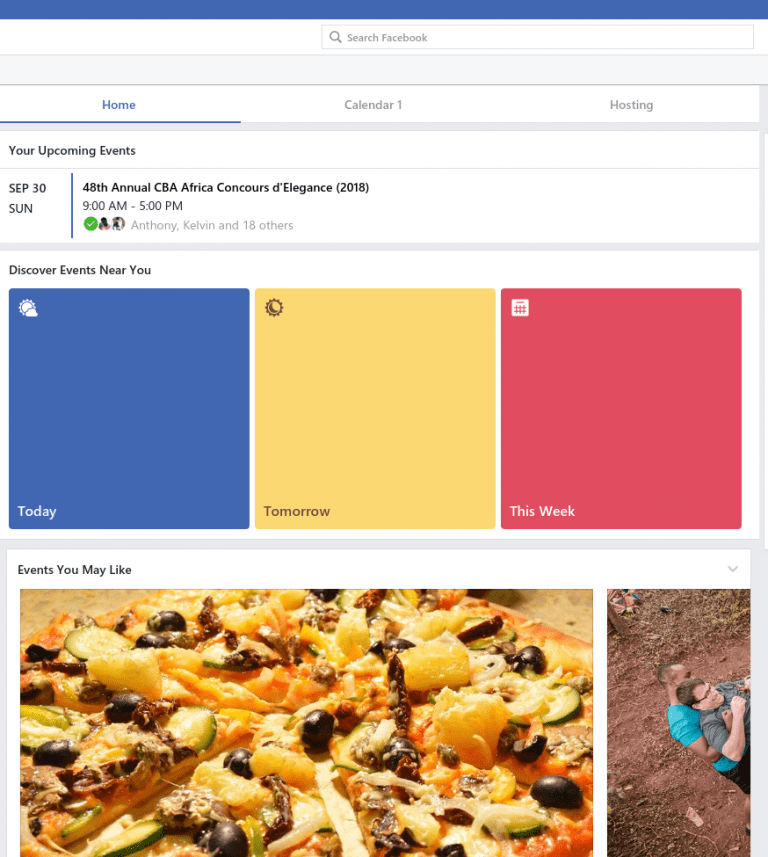768x857 pixels.
Task: Click the SEP 30 date label
Action: tap(27, 188)
